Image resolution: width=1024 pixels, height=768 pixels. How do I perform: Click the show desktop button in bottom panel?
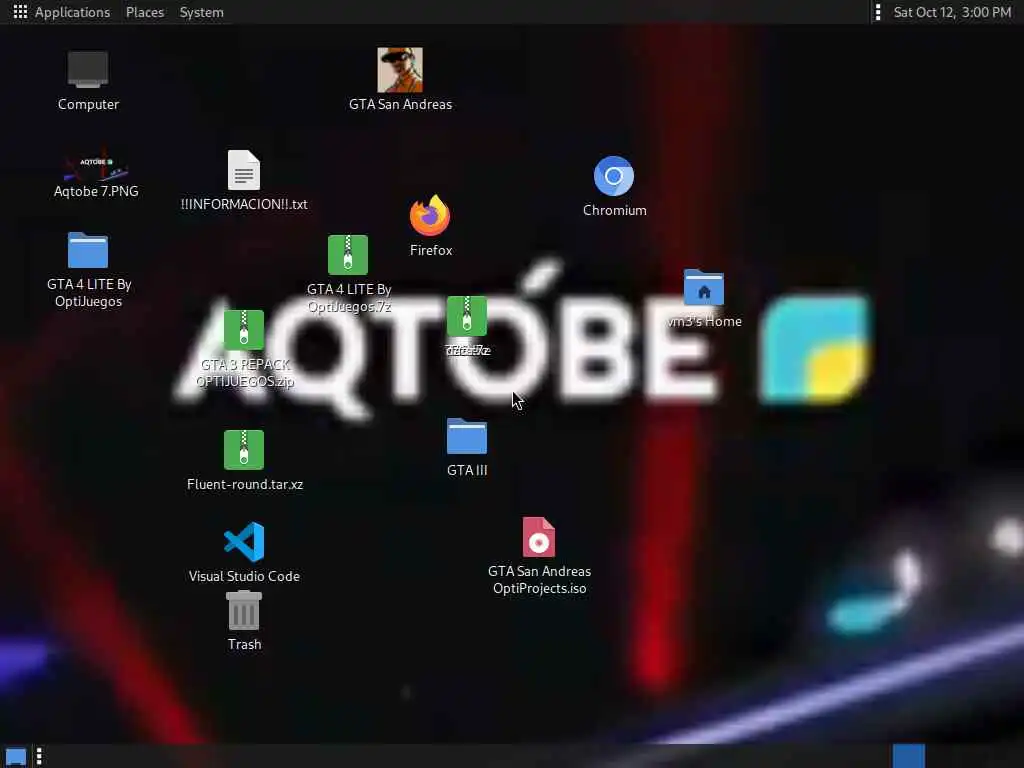tap(16, 757)
